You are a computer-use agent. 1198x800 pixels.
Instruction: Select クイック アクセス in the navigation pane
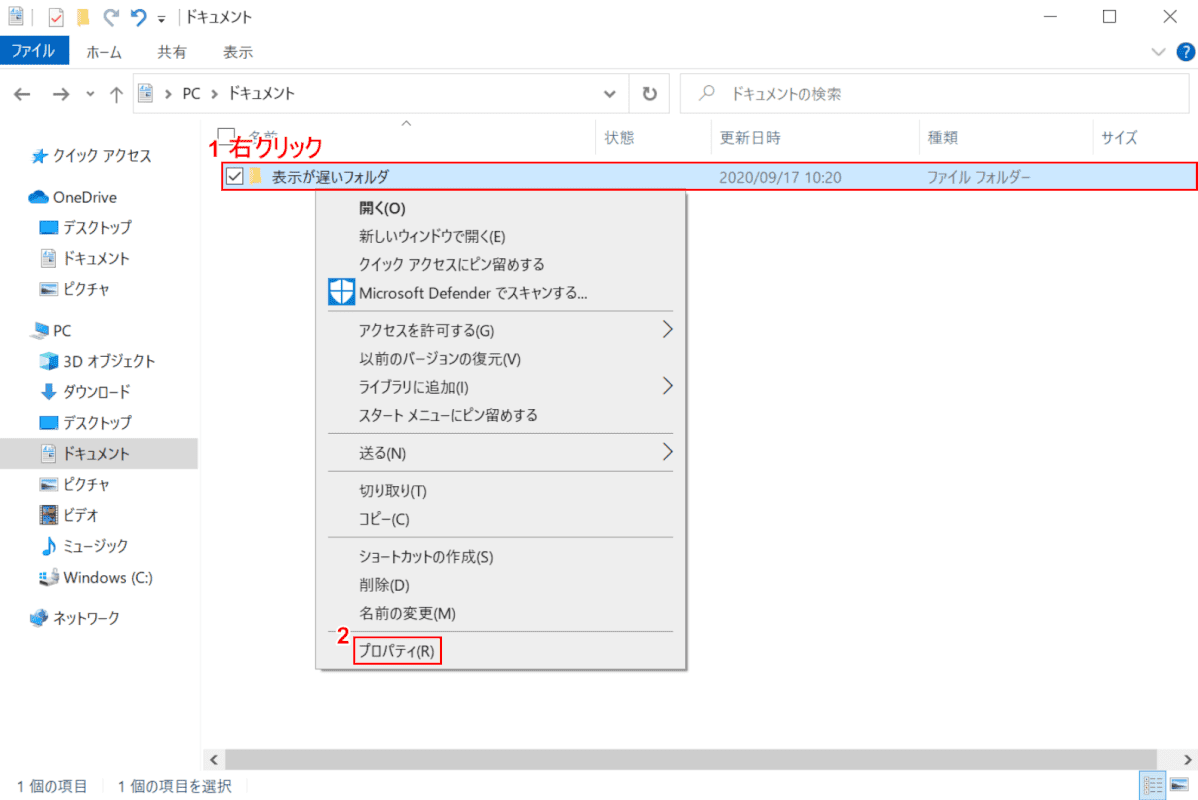pyautogui.click(x=92, y=156)
